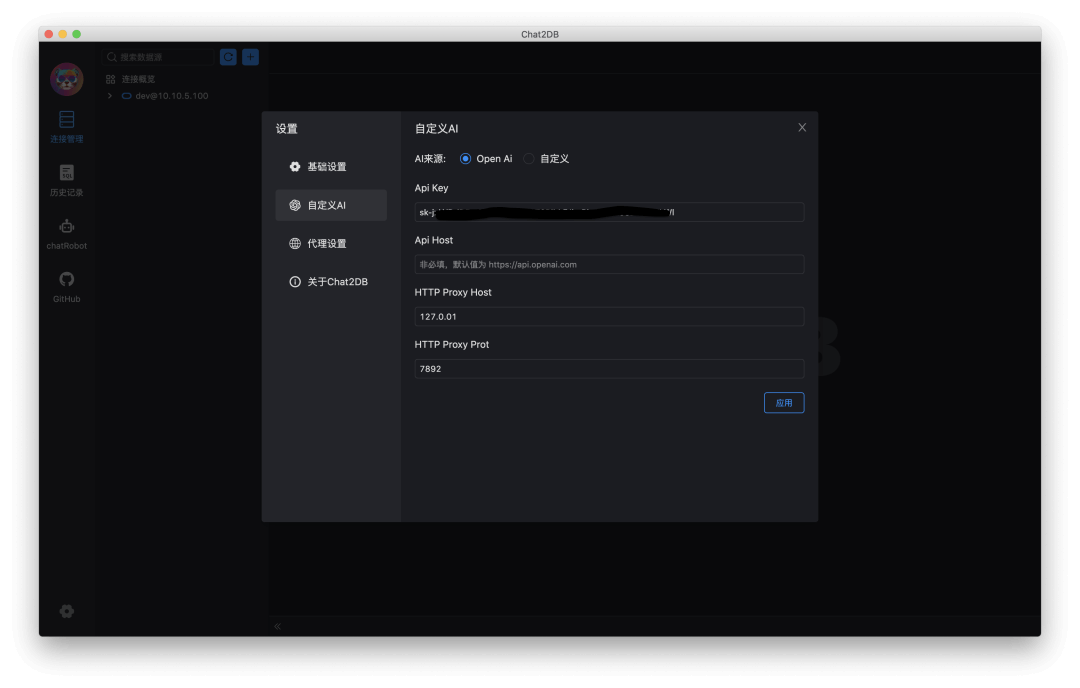
Task: Select the 连接概览 overview entry
Action: point(138,79)
